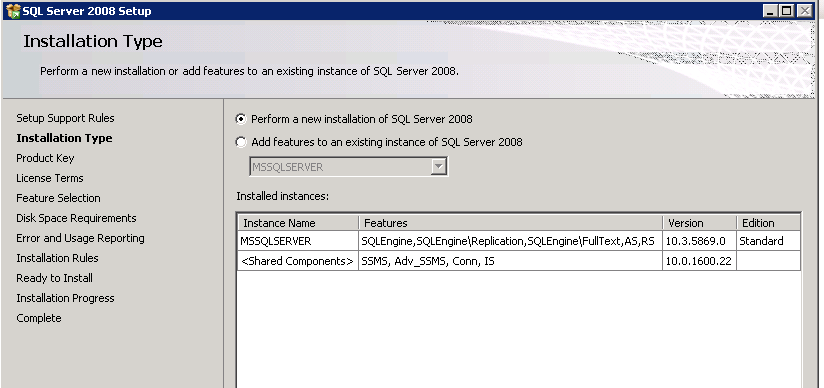
Task: Click the Installation Progress step
Action: tap(65, 298)
